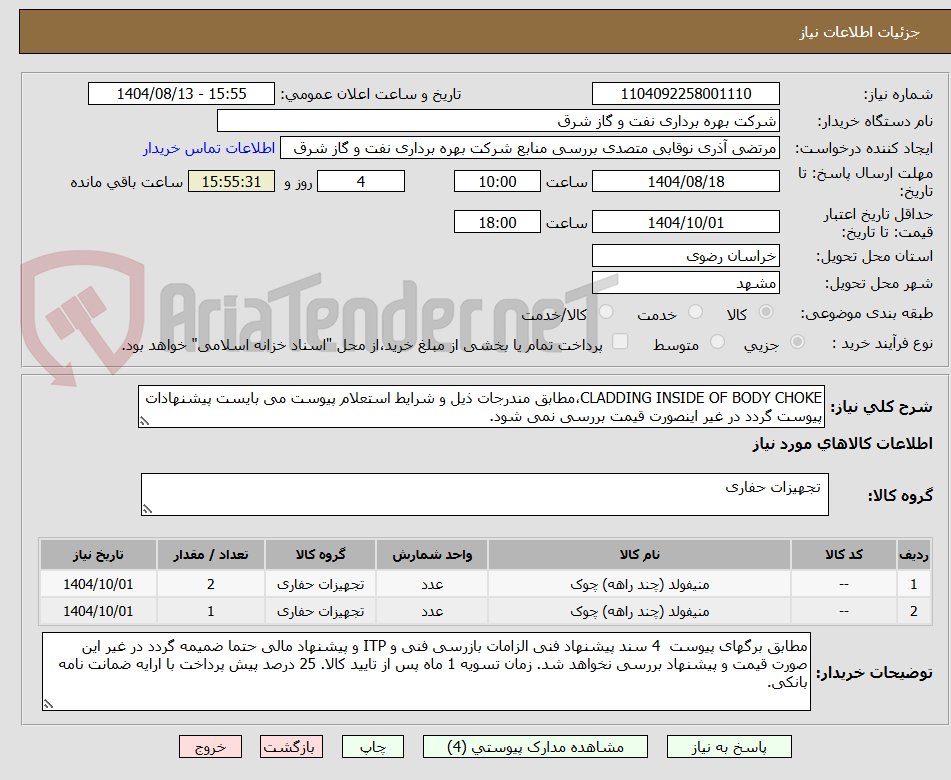The width and height of the screenshot is (951, 780).
Task: Click the تاریخ نیاز column header
Action: click(x=98, y=554)
